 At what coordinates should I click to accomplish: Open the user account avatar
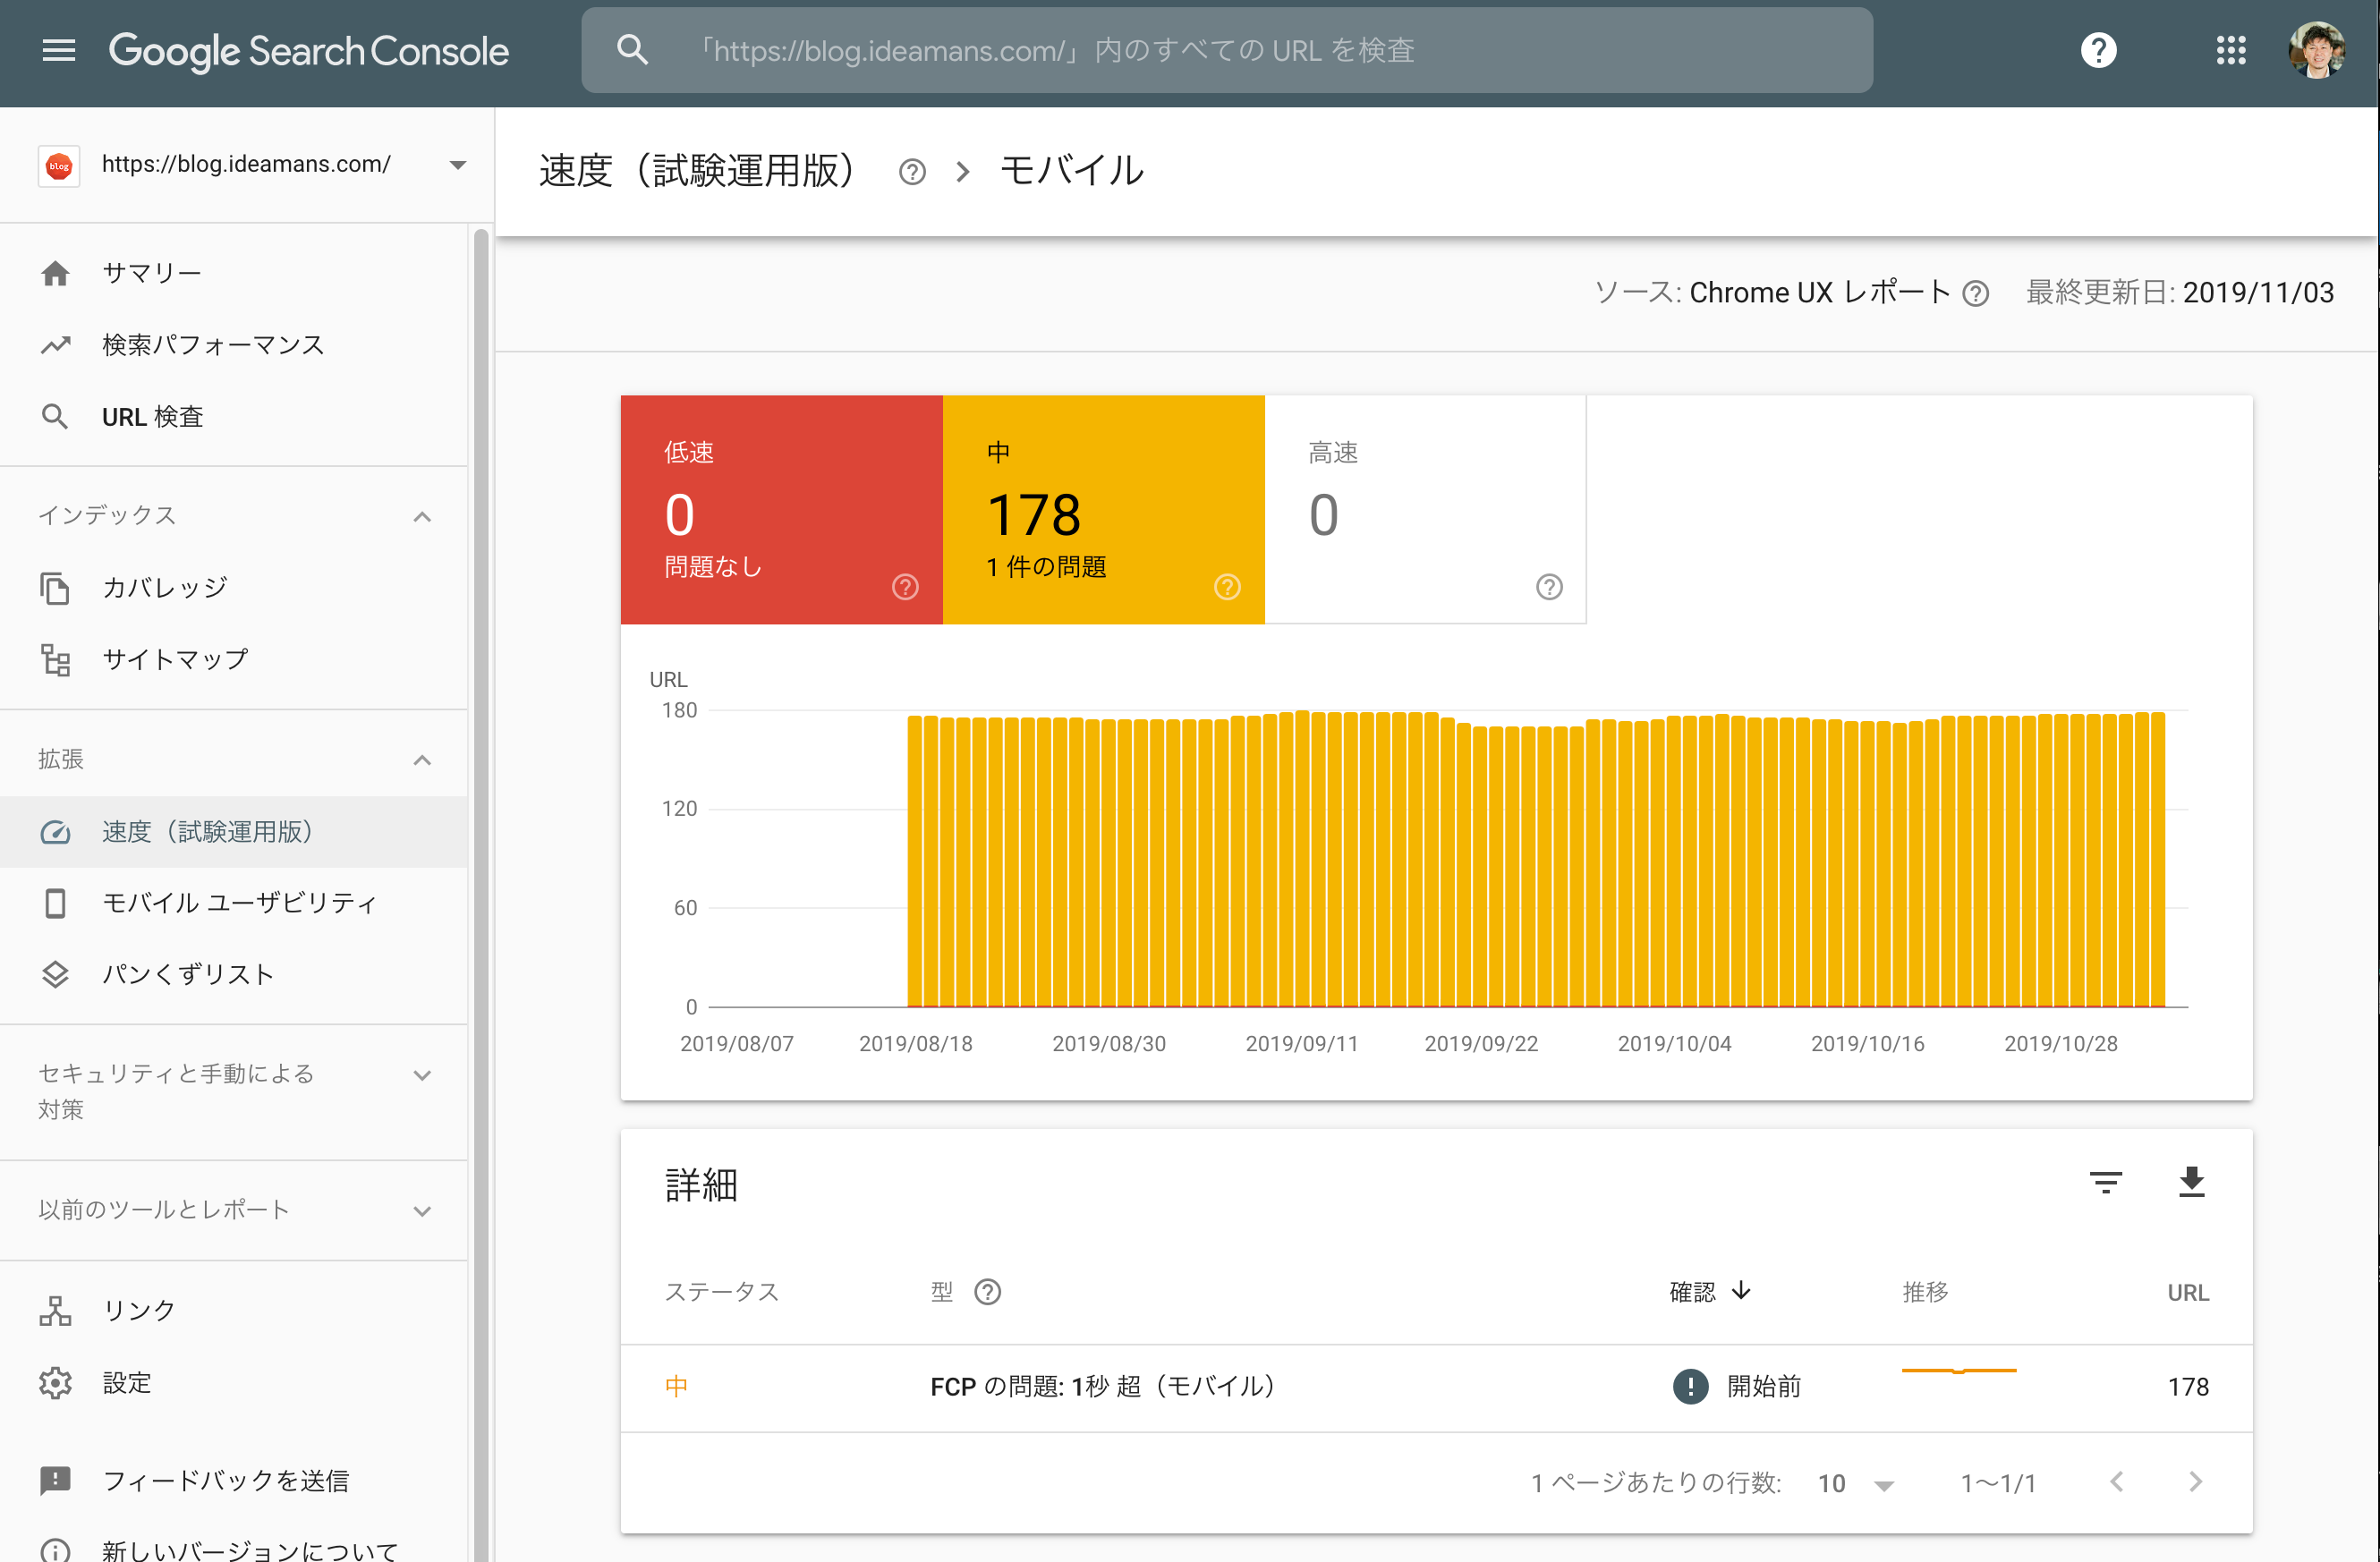pos(2316,50)
